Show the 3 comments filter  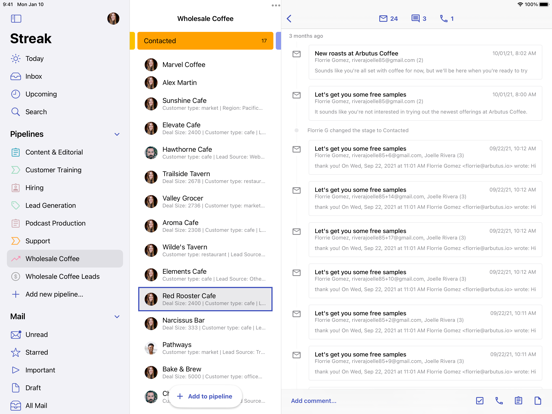[419, 19]
